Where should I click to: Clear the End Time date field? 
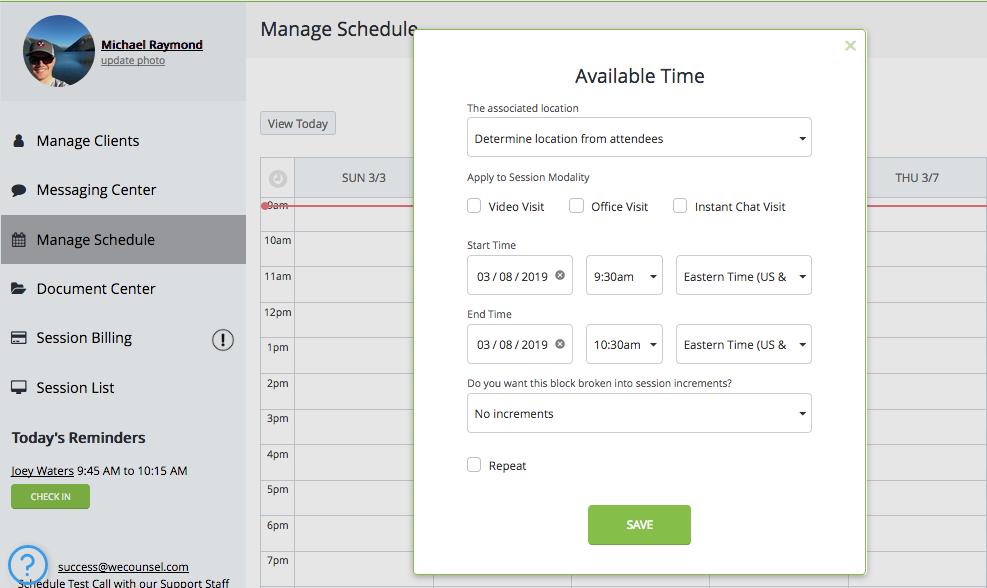pos(560,344)
